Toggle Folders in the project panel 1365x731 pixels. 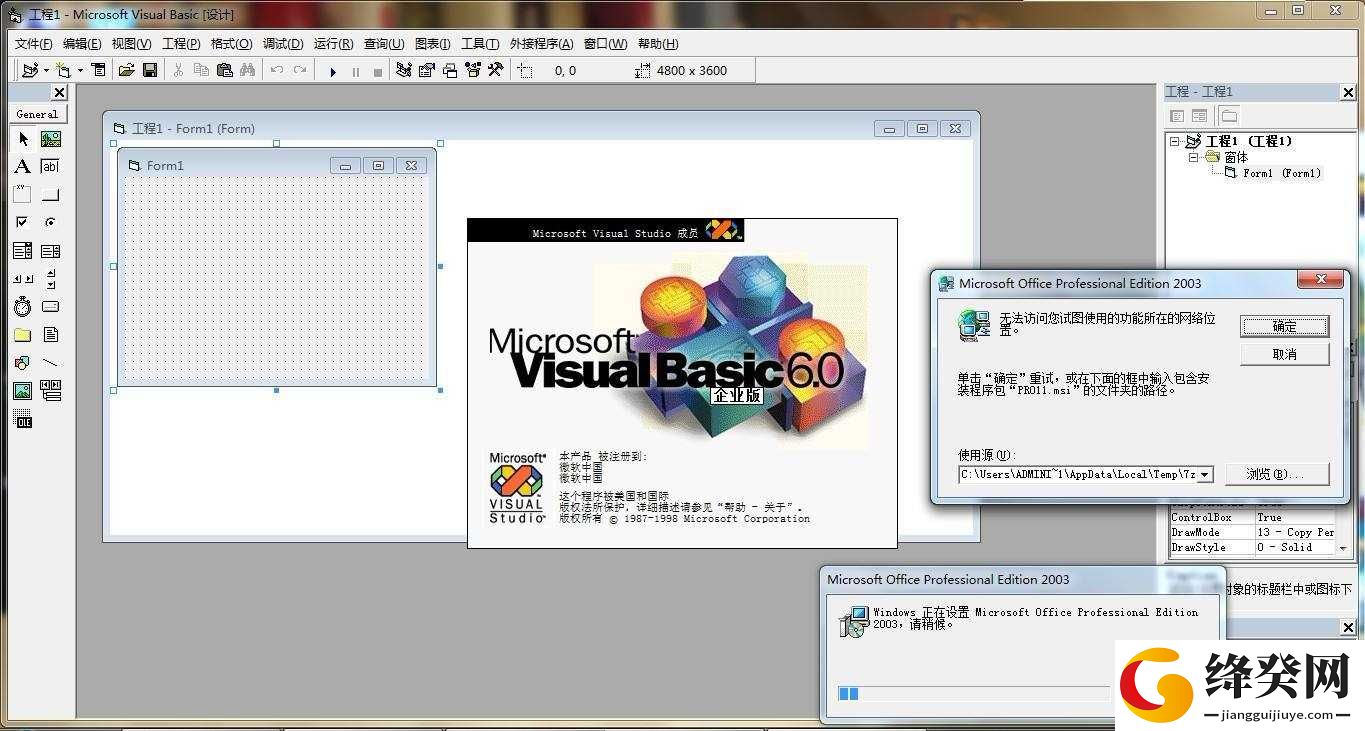tap(1229, 116)
